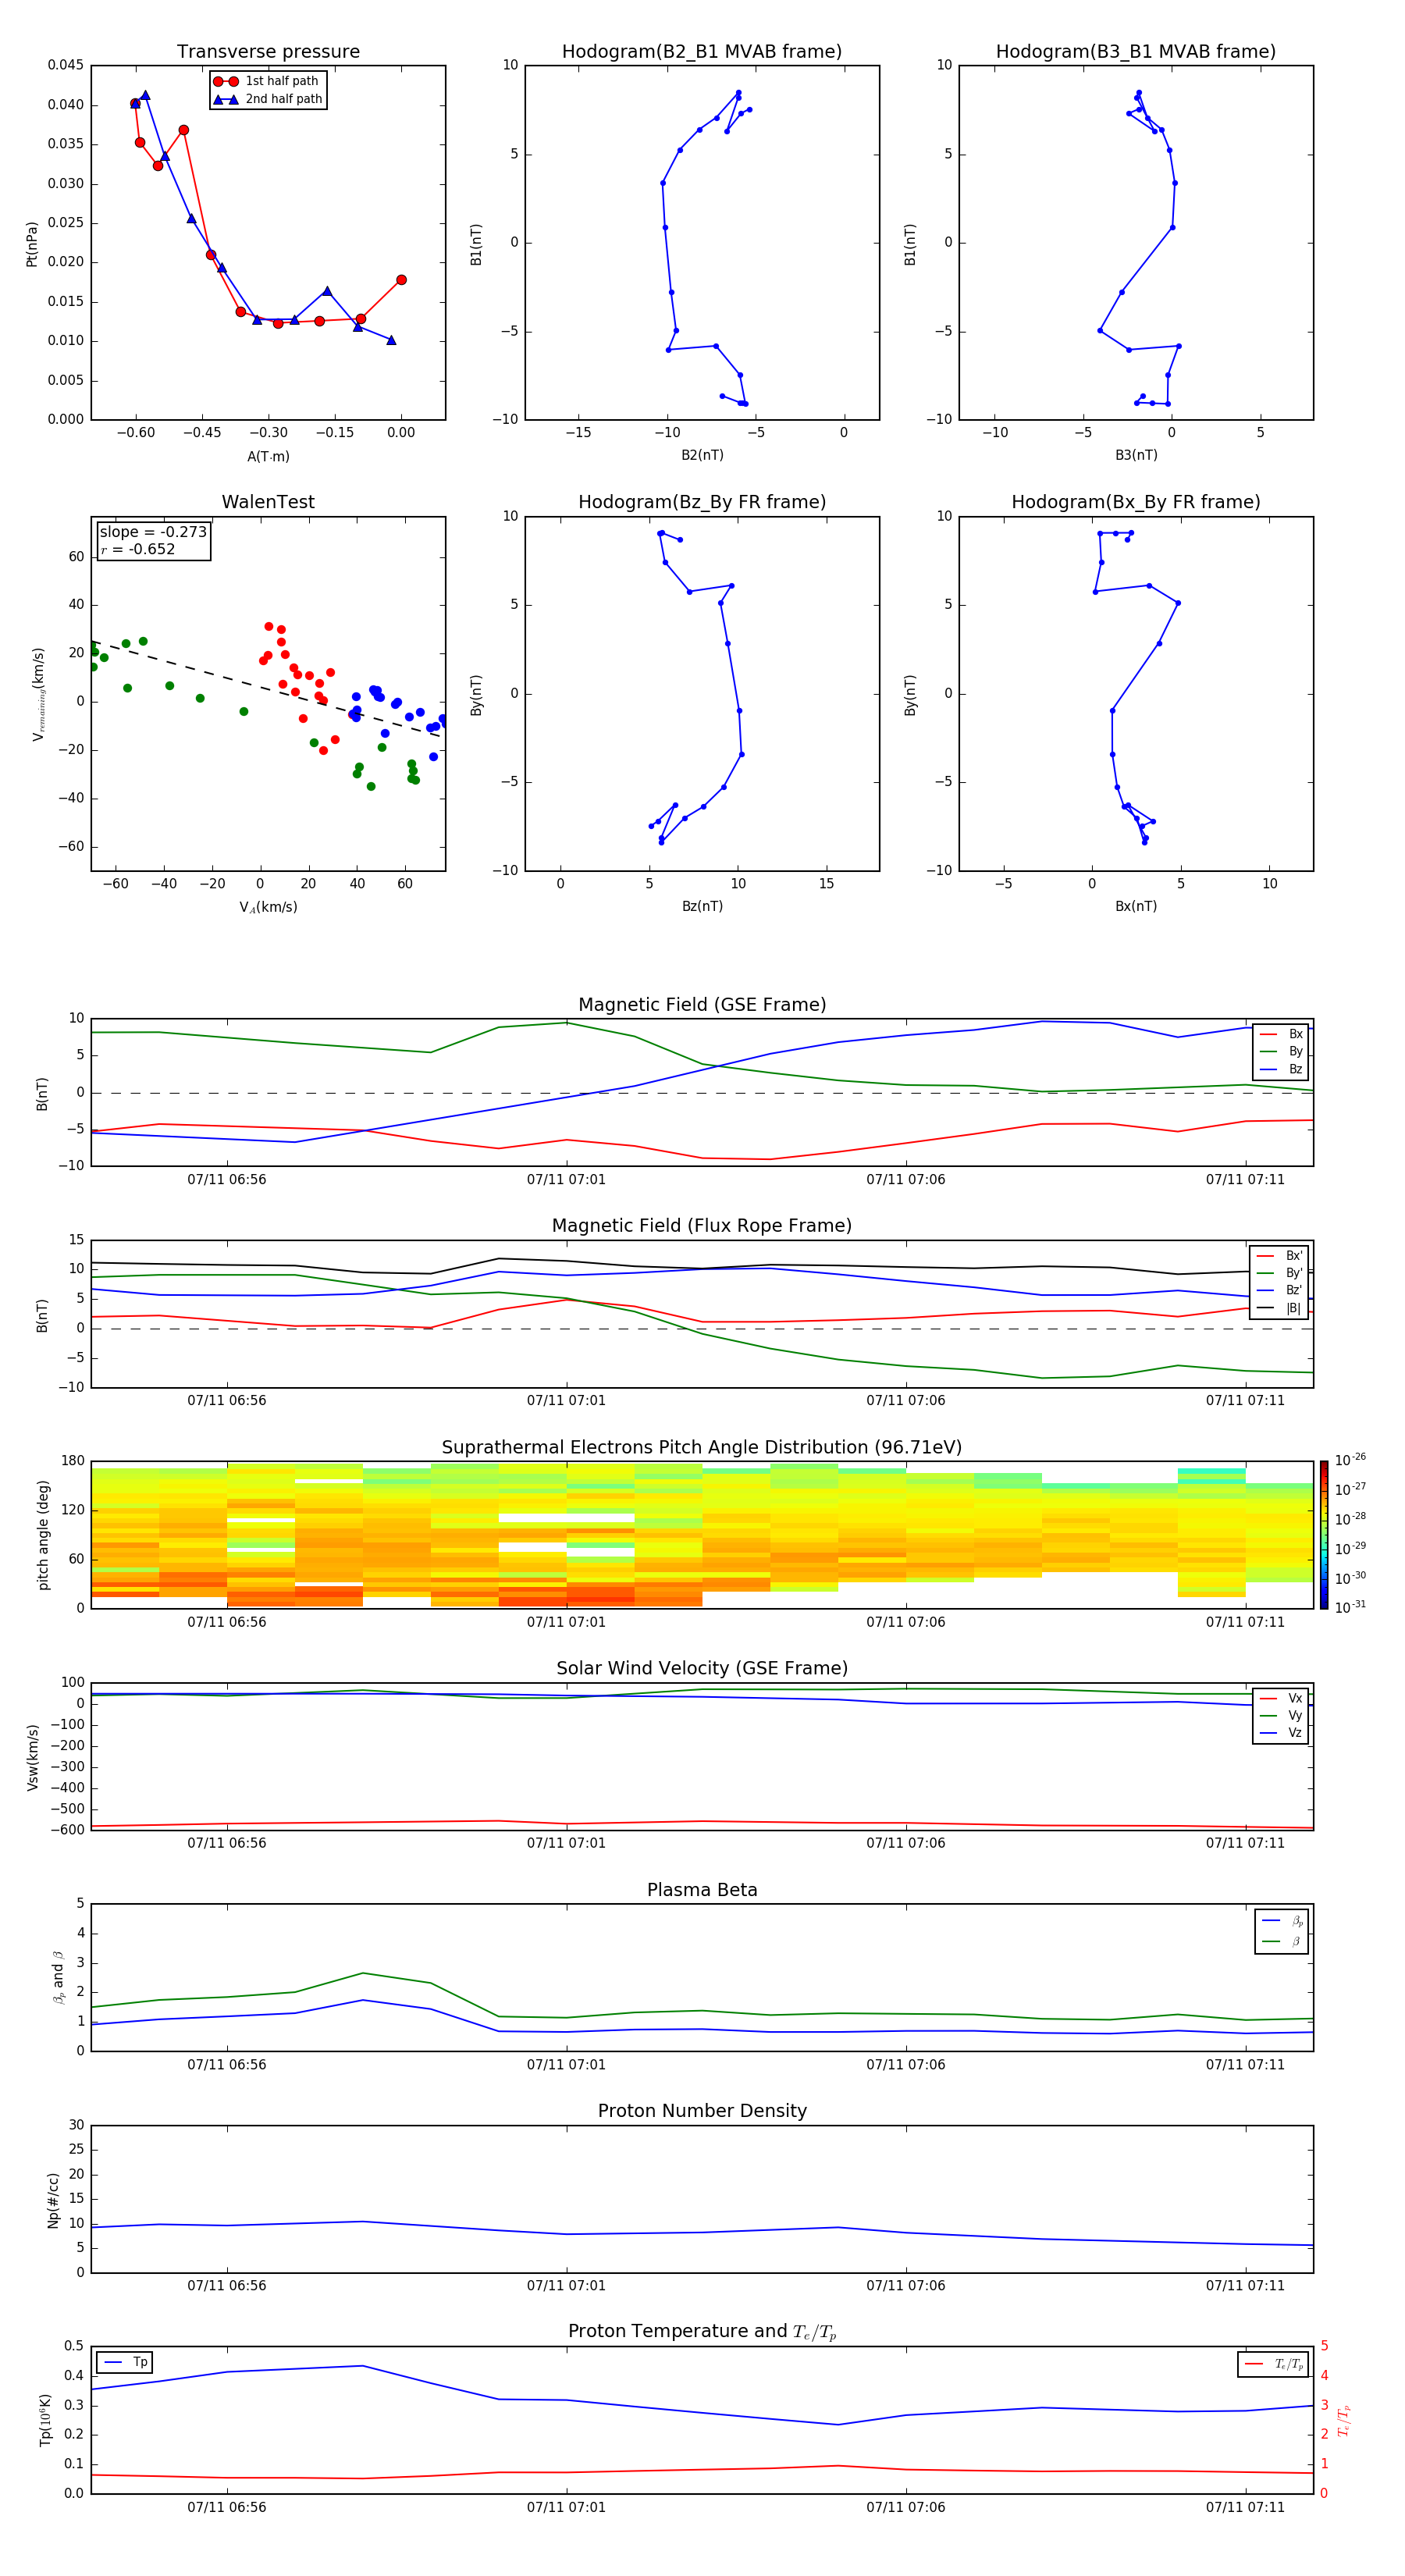
Task: Select the 'Bz' entry in GSE legend
Action: pyautogui.click(x=1281, y=1070)
